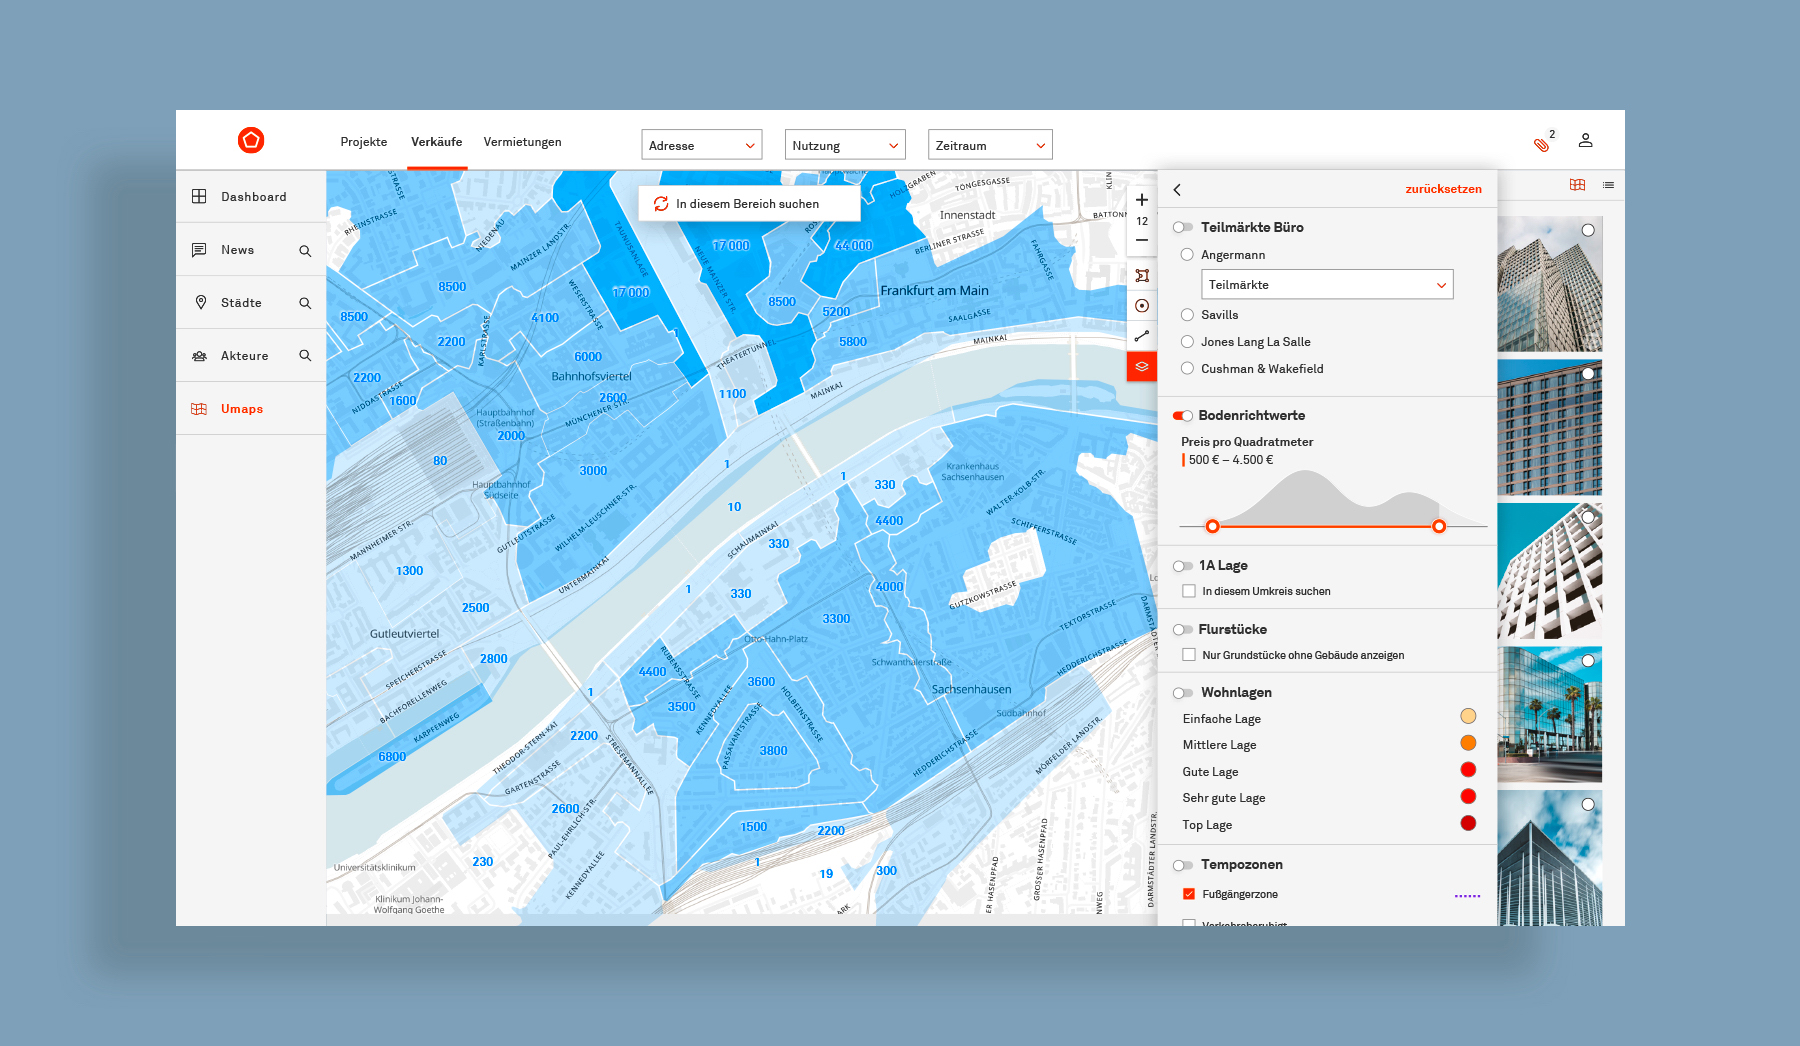Click the Bahnhofsviertel map label
The image size is (1800, 1046).
click(x=592, y=376)
